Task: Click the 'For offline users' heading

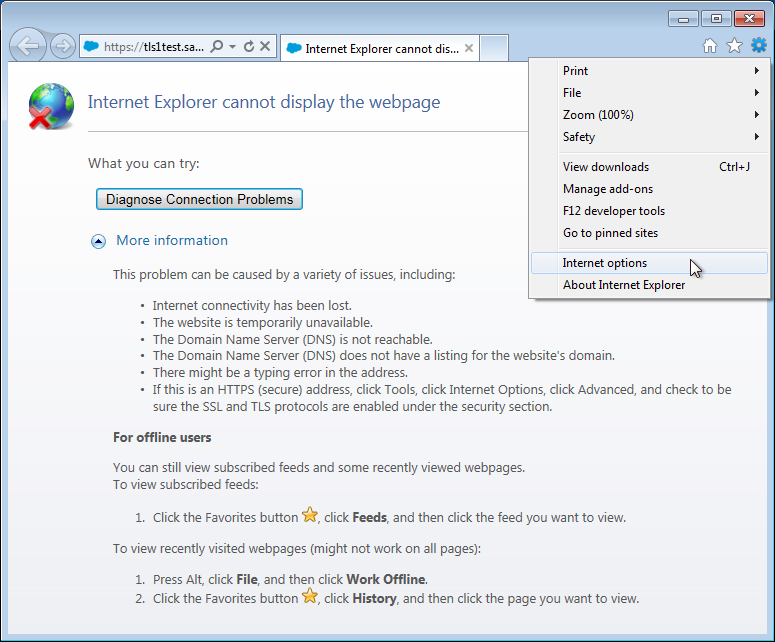Action: [x=162, y=437]
